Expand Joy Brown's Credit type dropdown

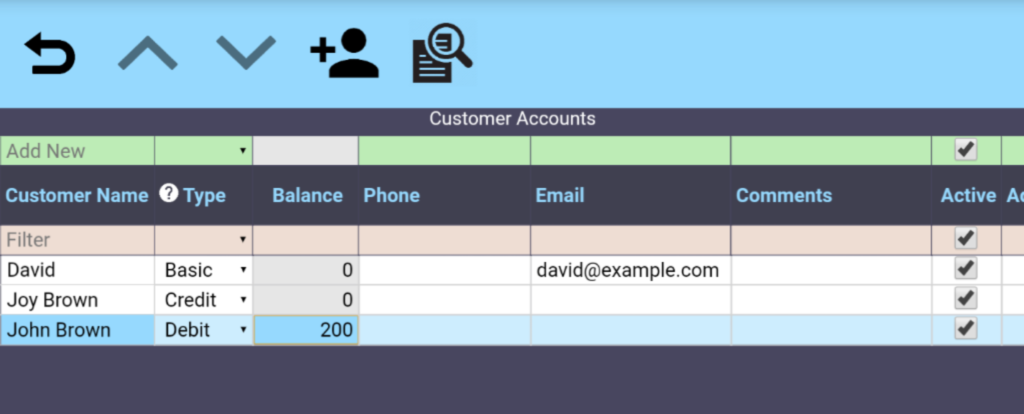pyautogui.click(x=204, y=300)
